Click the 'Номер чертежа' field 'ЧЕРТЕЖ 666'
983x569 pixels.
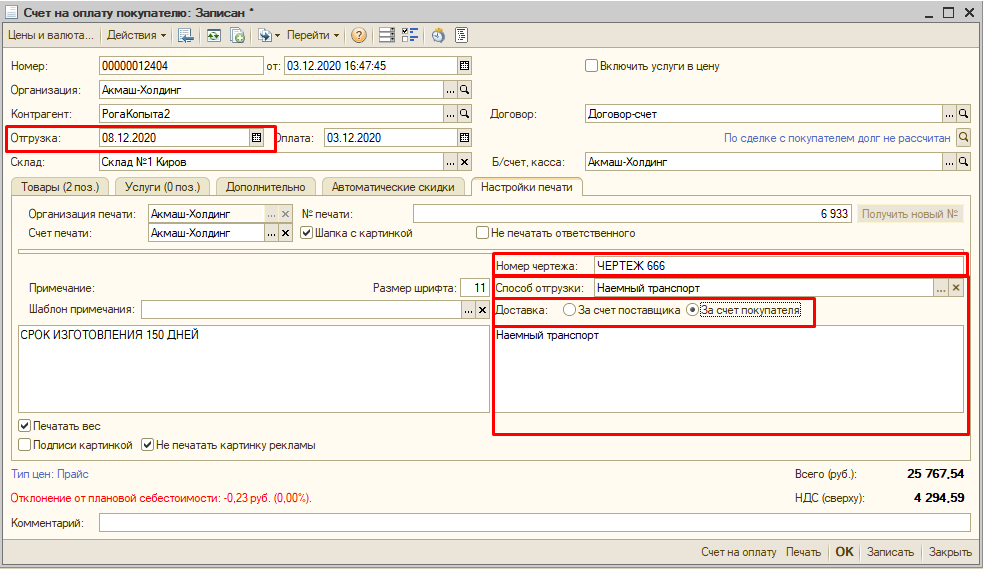[779, 266]
